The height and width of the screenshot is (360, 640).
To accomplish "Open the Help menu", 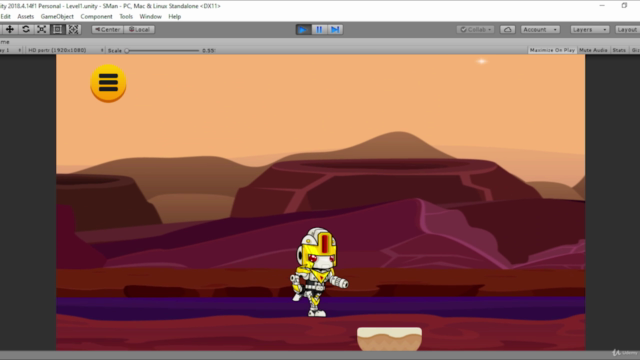I will point(174,16).
